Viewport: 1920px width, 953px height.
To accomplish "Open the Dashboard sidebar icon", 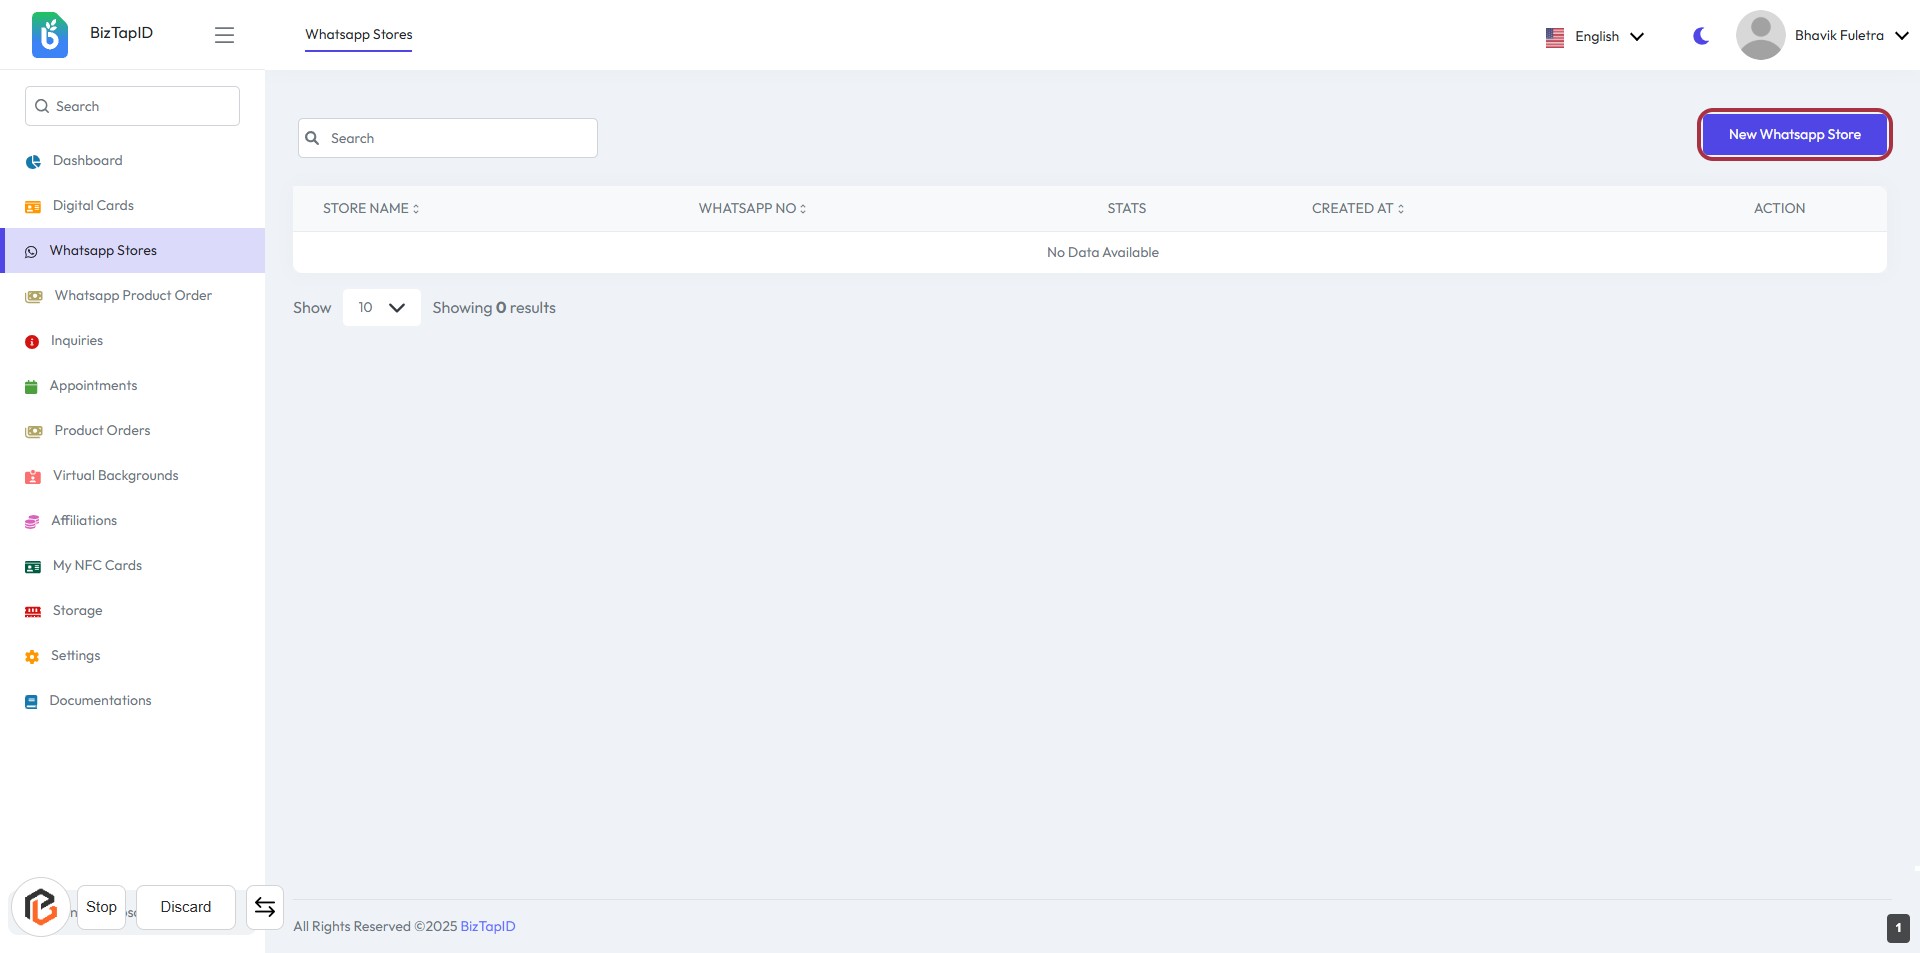I will [x=33, y=161].
